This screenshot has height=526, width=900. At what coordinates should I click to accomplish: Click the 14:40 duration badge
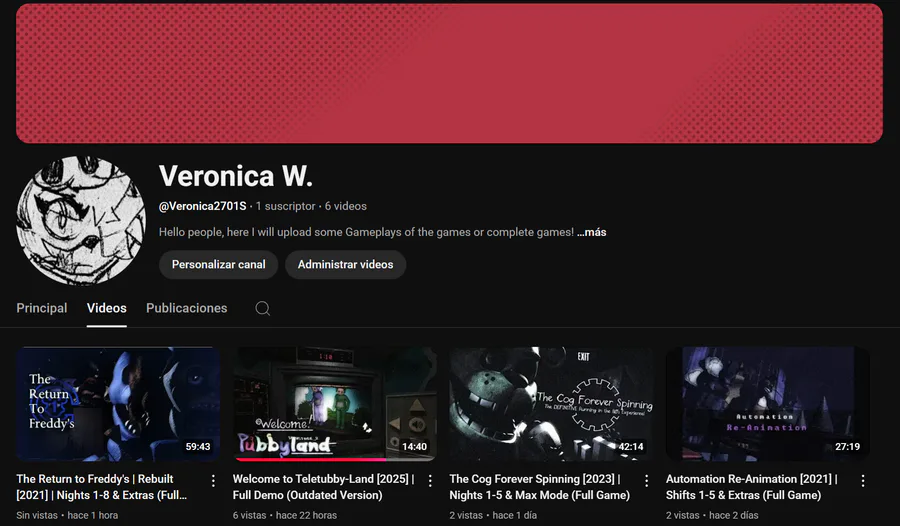pyautogui.click(x=414, y=447)
